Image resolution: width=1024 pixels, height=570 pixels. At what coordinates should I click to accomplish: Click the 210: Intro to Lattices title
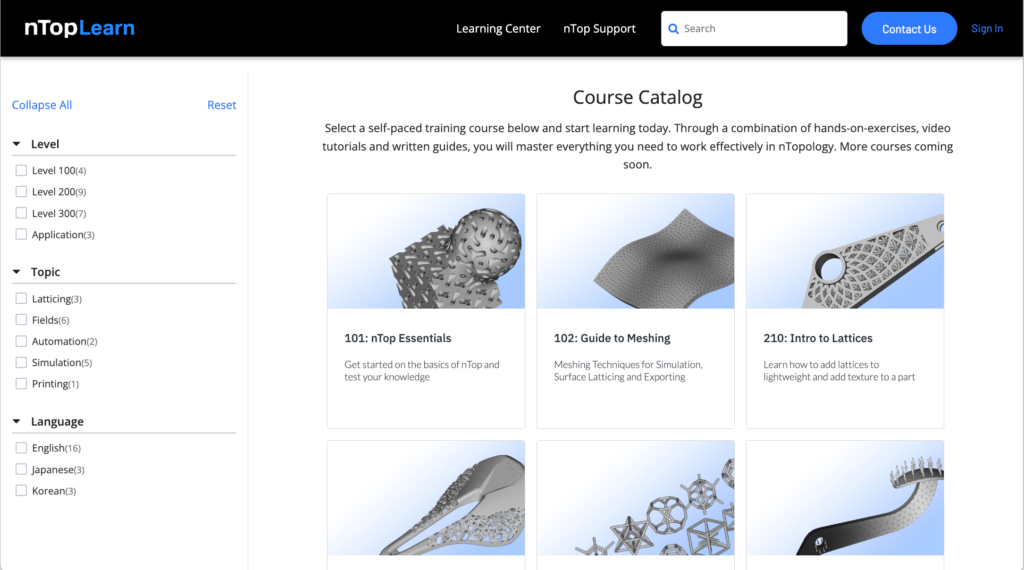818,338
